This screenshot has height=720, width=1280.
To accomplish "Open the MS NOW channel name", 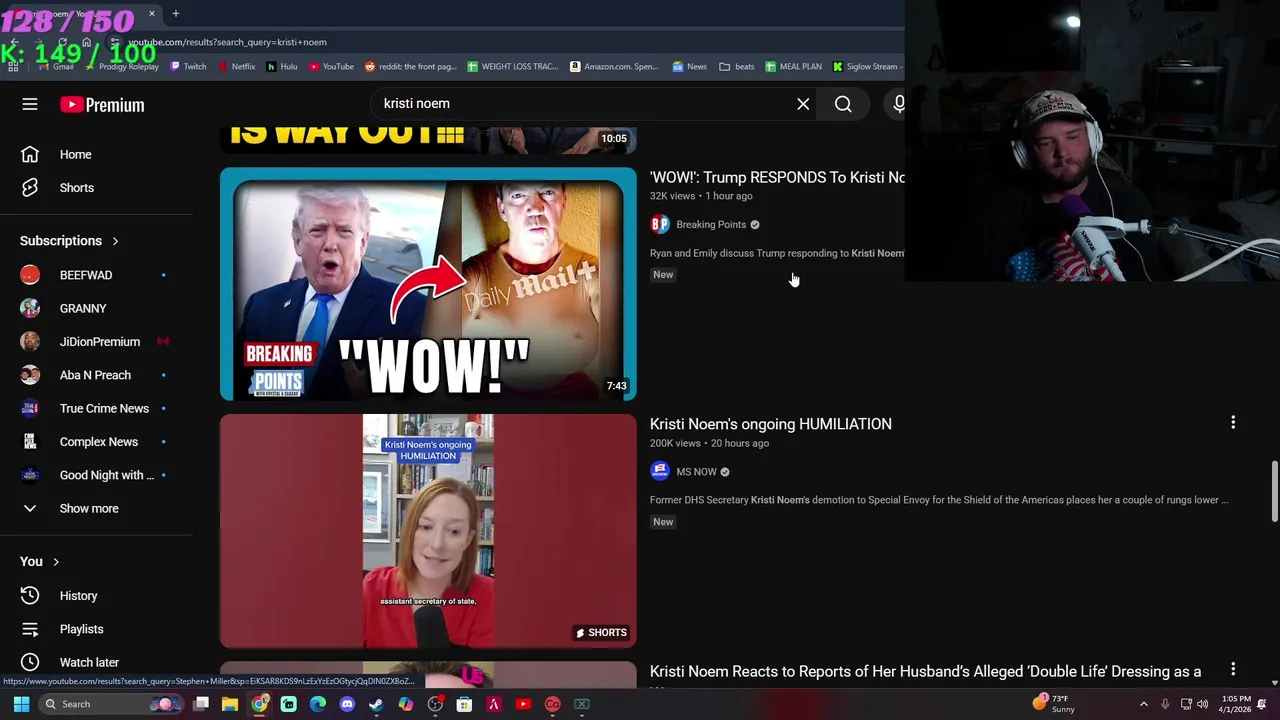I will coord(696,472).
